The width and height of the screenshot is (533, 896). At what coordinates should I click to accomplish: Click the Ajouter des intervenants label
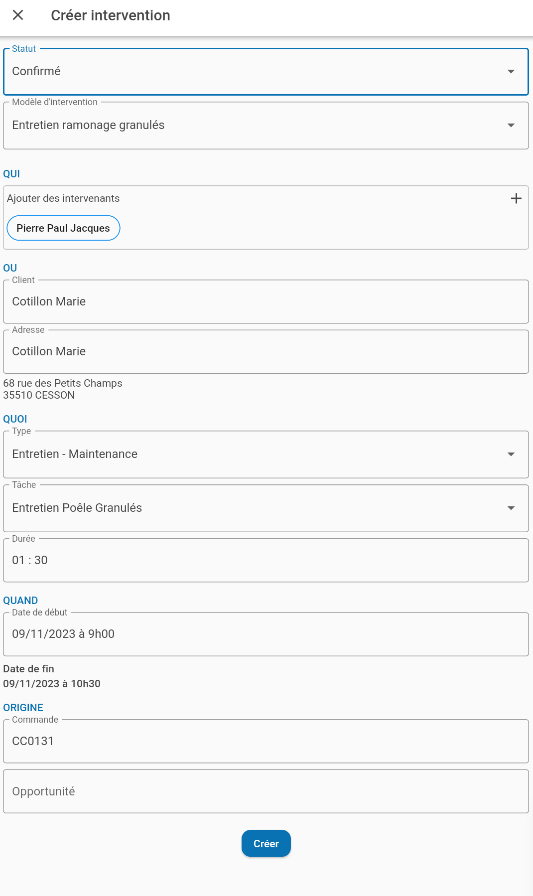[x=63, y=198]
